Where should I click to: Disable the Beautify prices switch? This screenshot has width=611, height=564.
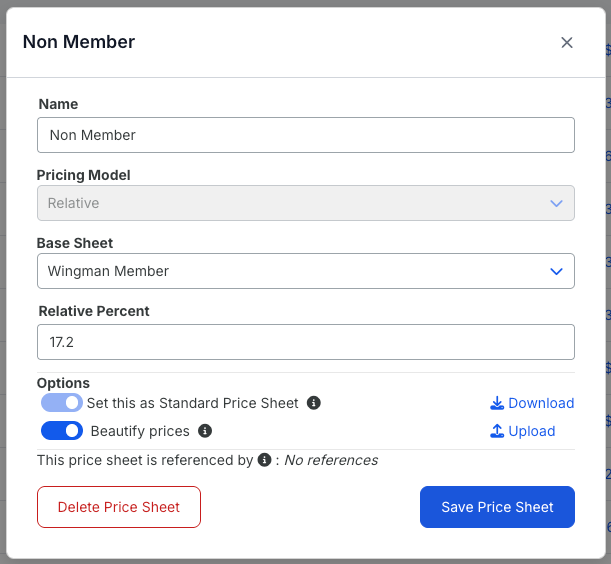(x=62, y=431)
